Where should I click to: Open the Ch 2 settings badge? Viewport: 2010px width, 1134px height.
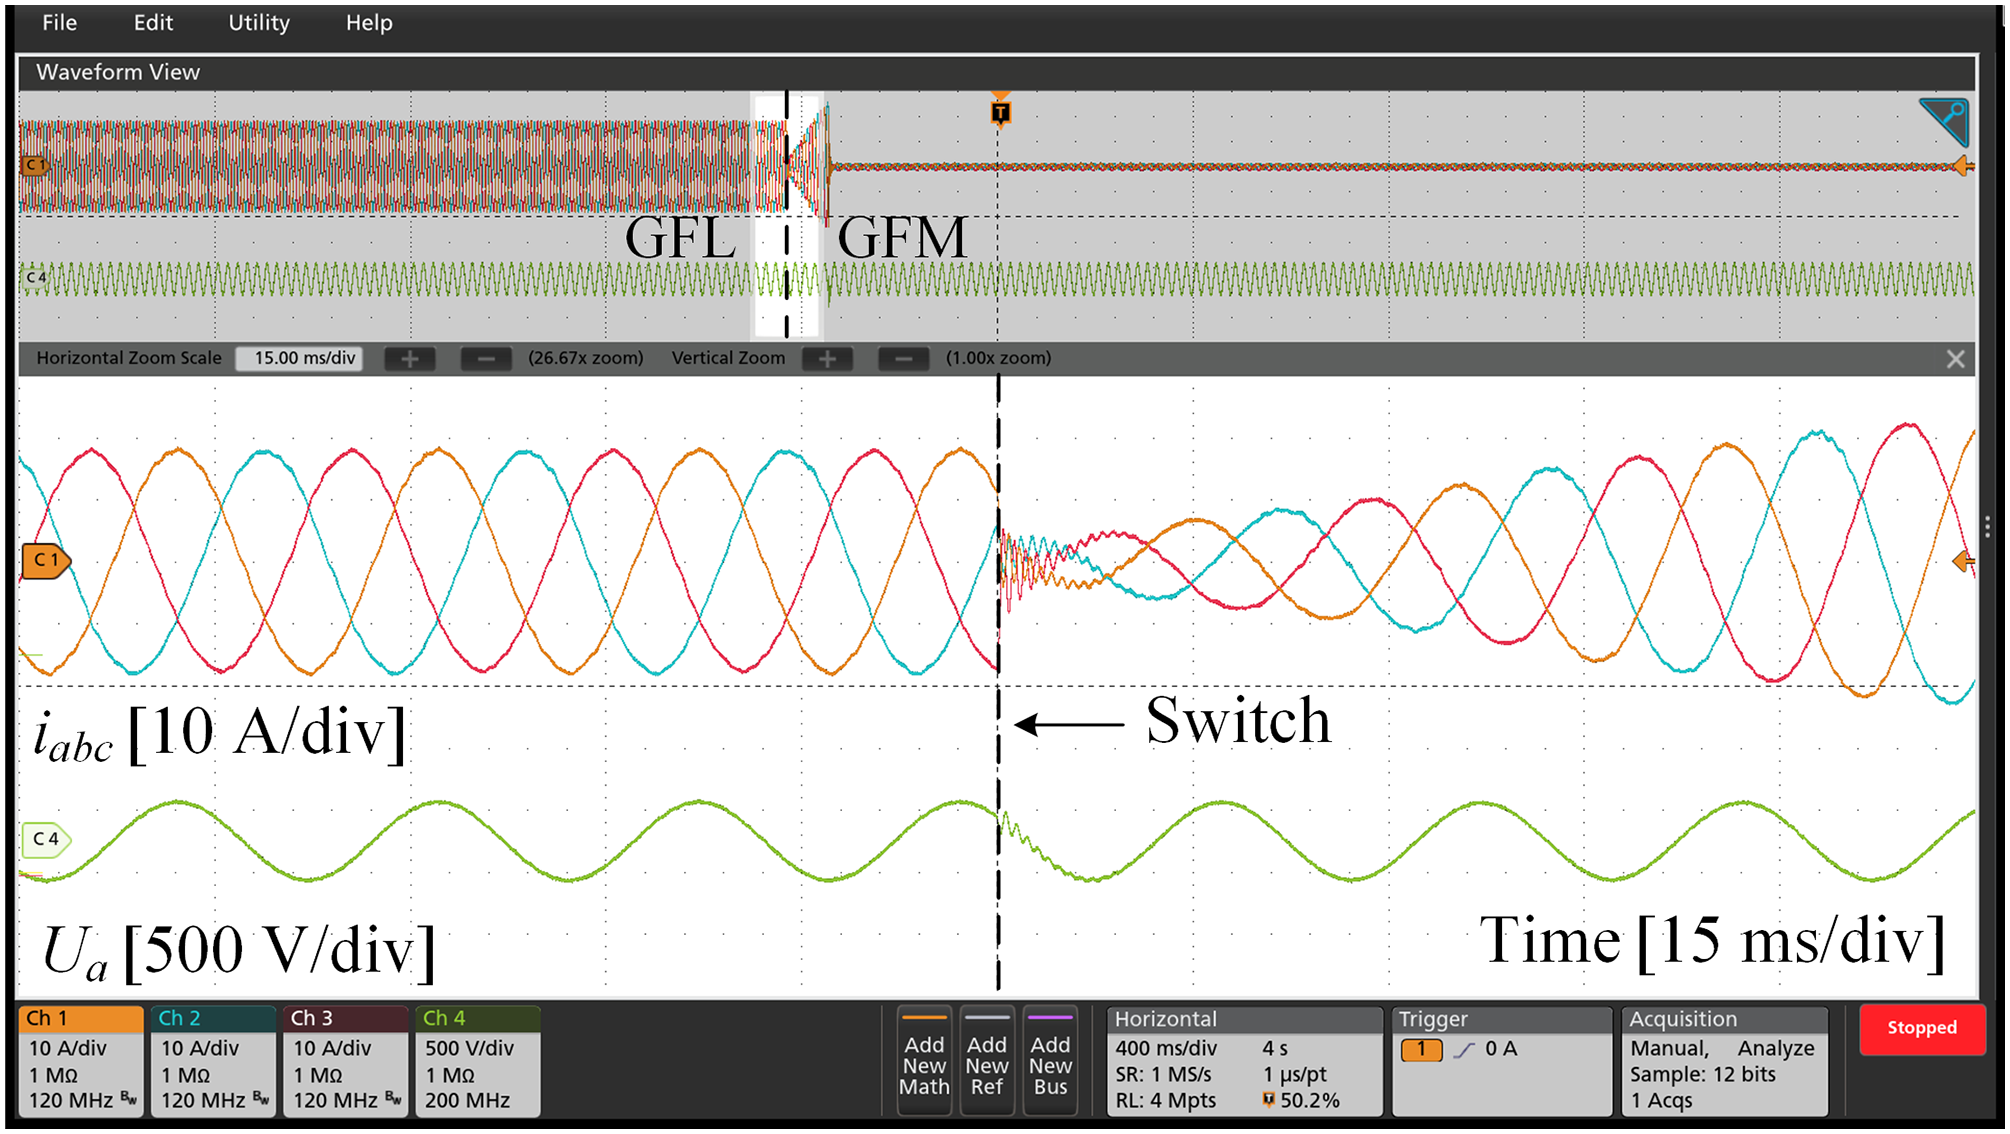coord(213,1061)
